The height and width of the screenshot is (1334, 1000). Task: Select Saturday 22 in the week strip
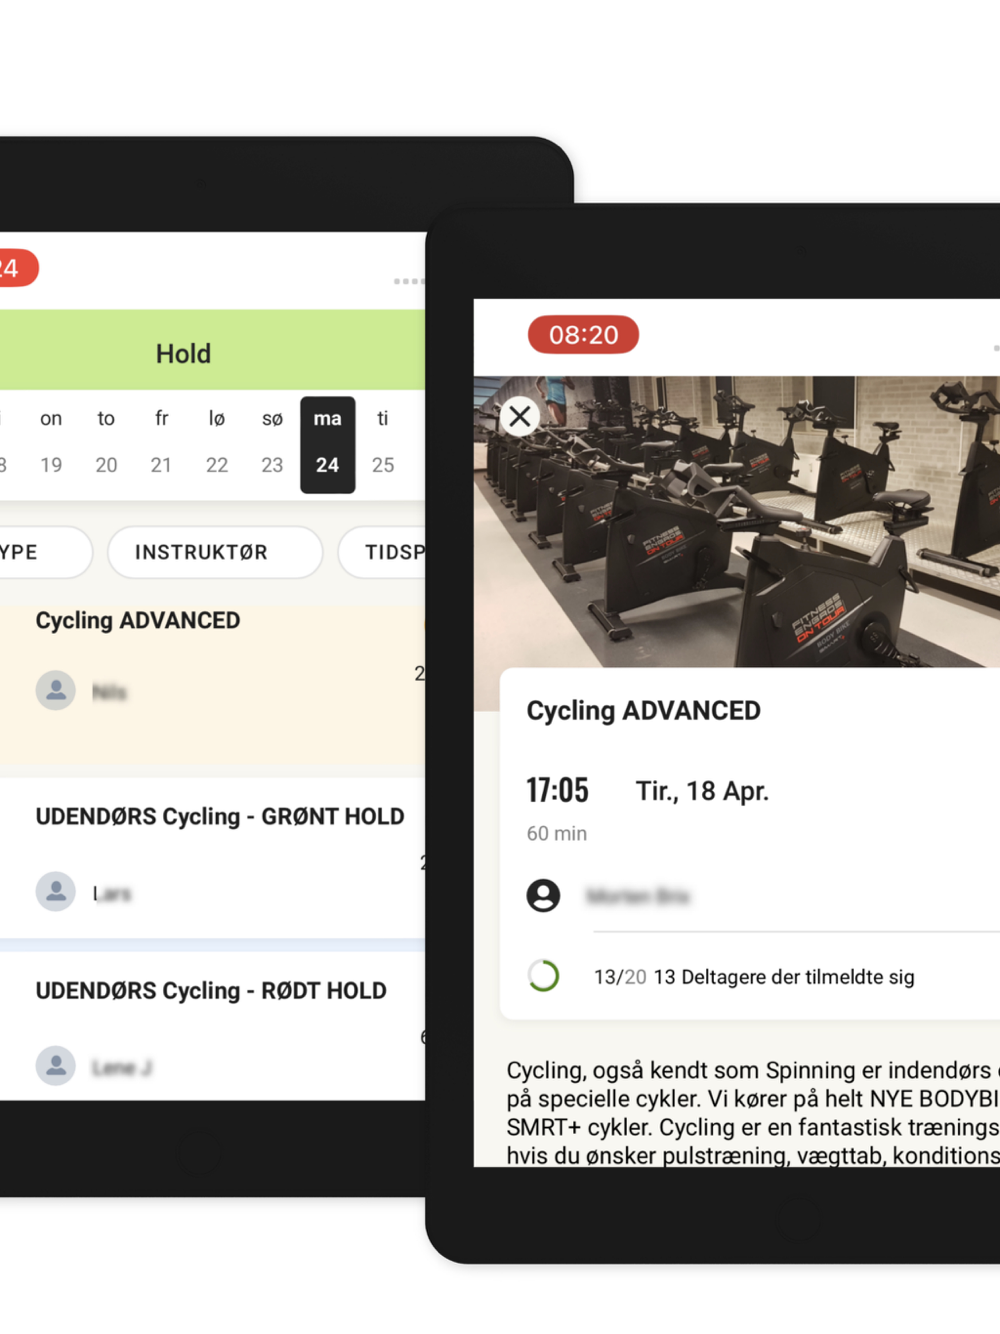(x=217, y=442)
